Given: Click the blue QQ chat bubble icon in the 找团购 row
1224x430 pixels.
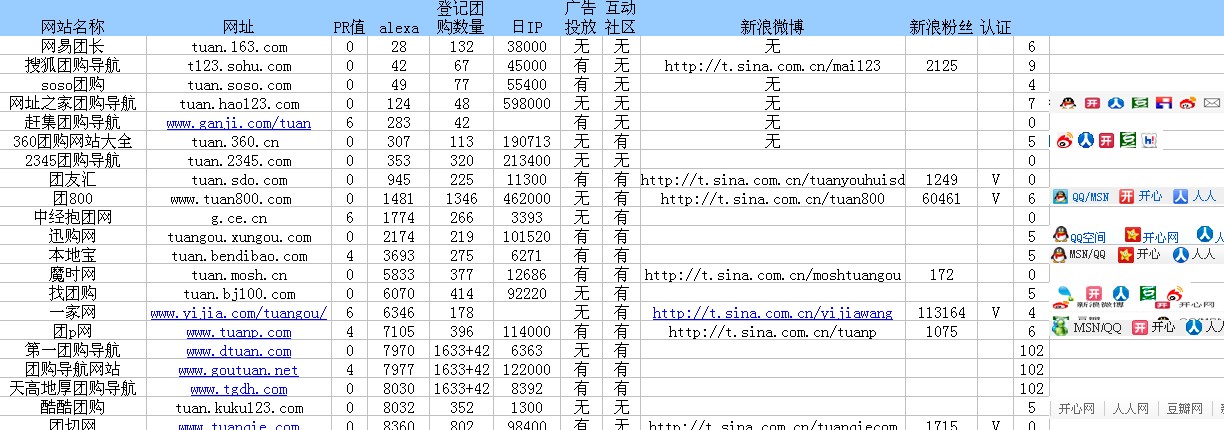Looking at the screenshot, I should pos(1064,293).
